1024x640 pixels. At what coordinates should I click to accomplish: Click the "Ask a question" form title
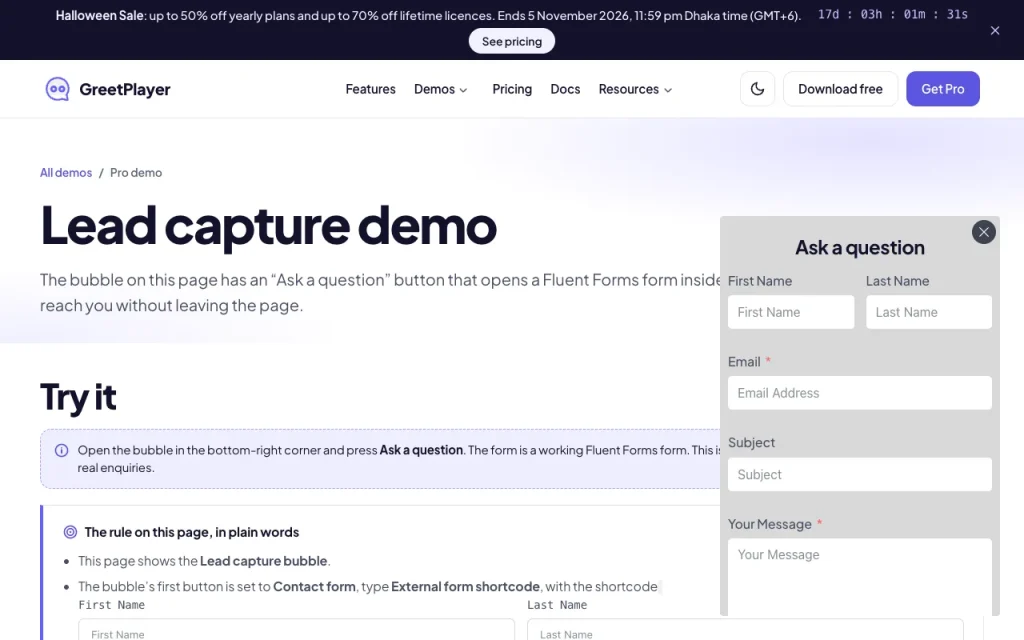click(859, 248)
